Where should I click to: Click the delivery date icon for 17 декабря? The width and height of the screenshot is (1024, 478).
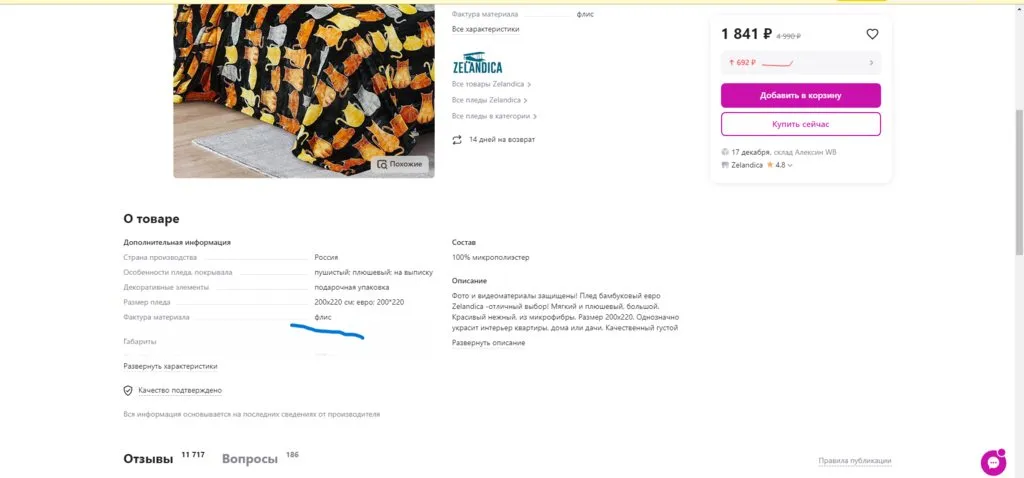pyautogui.click(x=725, y=152)
